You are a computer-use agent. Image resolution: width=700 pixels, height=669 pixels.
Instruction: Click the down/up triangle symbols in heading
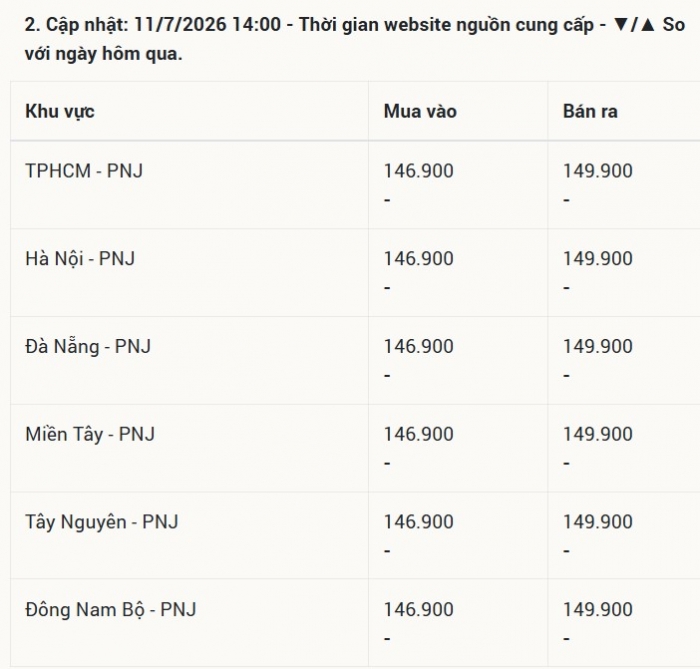[634, 25]
